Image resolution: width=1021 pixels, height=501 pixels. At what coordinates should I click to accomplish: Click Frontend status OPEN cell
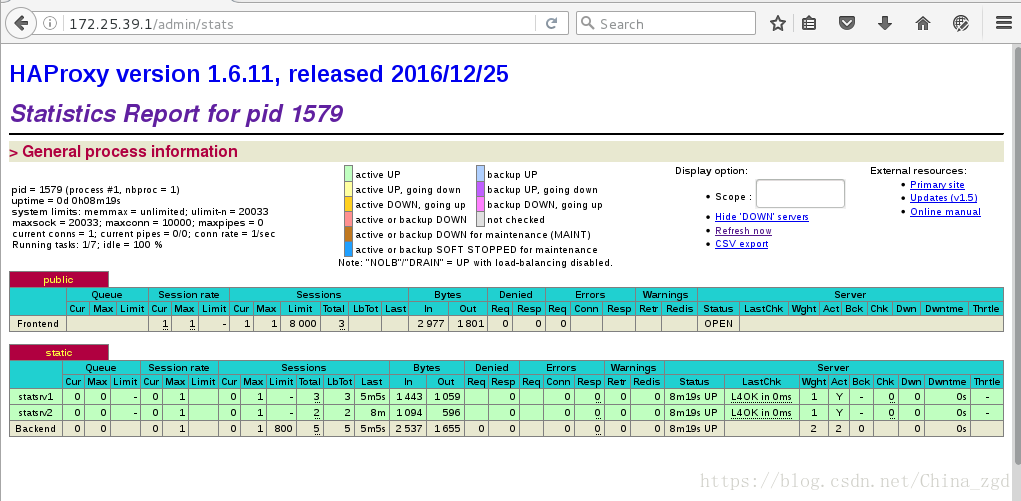718,323
